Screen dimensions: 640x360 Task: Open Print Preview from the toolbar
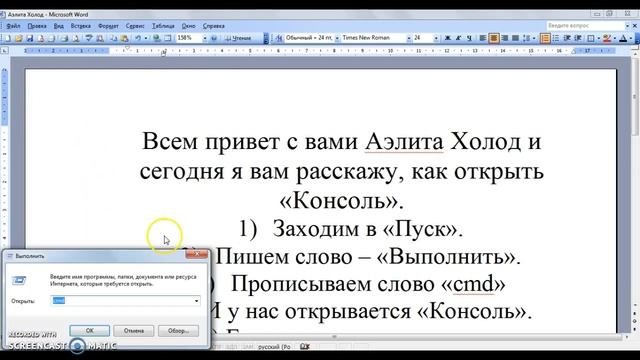76,38
